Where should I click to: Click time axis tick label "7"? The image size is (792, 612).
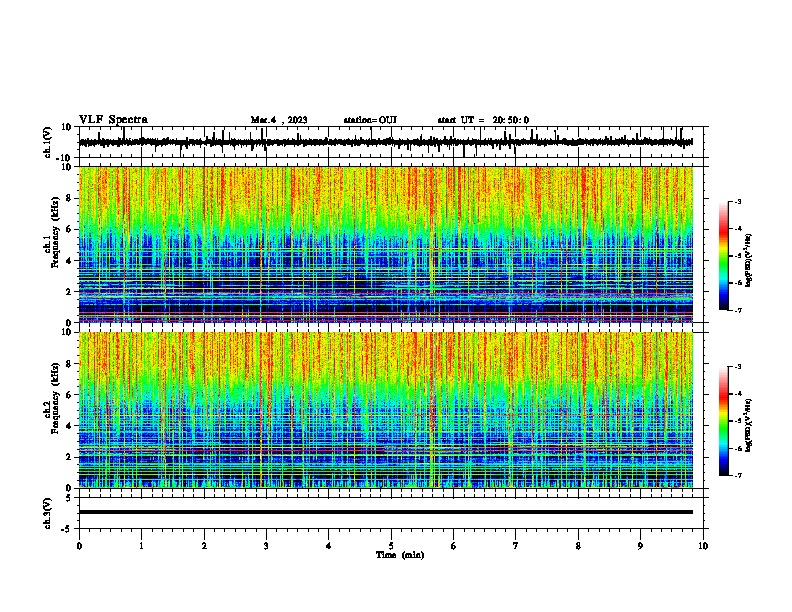point(516,546)
